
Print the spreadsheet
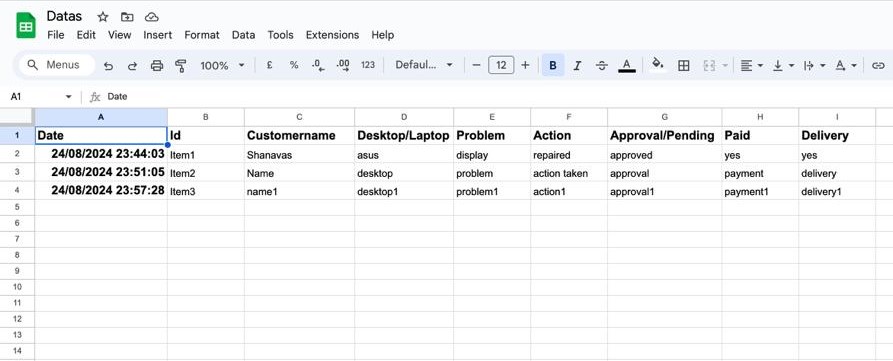click(157, 65)
